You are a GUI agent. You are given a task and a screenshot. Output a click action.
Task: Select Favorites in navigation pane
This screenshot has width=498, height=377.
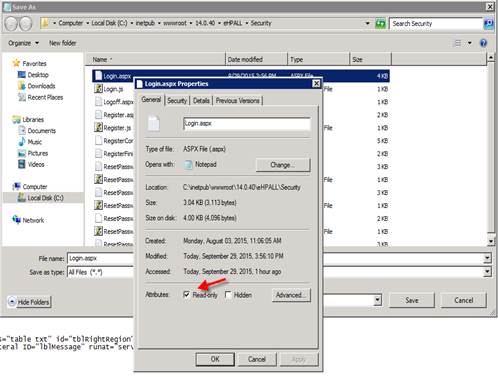tap(30, 63)
